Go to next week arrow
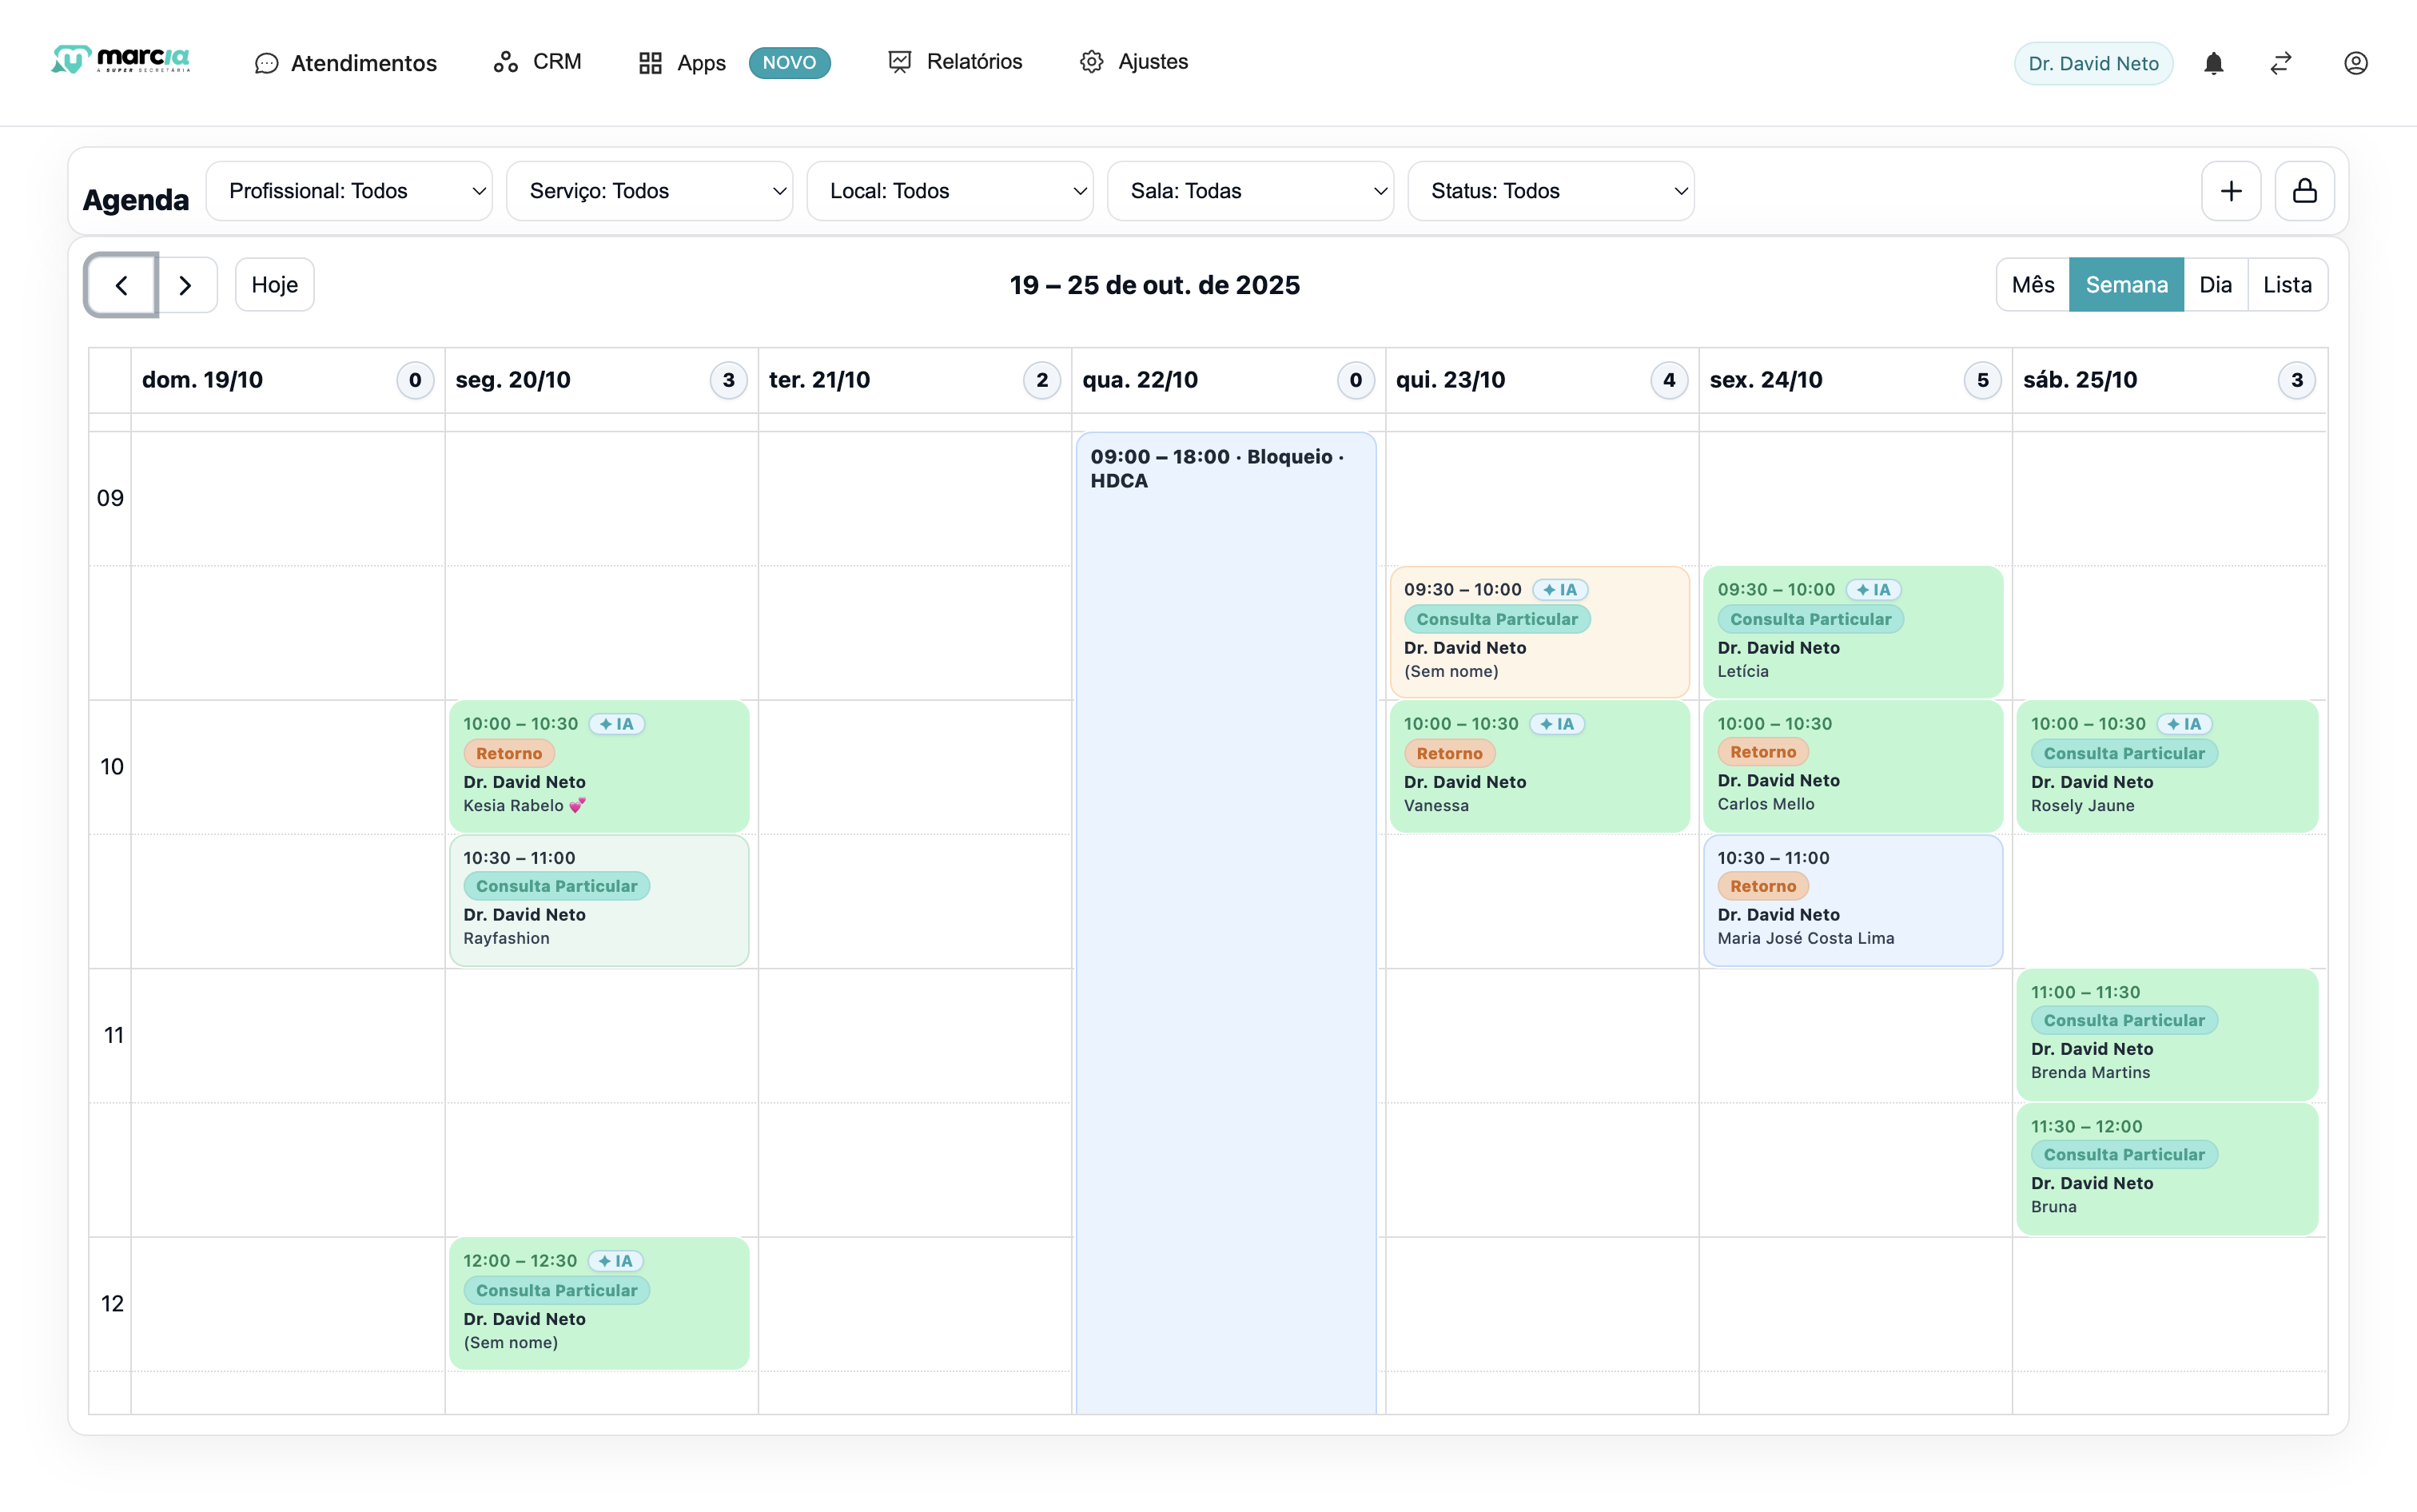 (185, 285)
